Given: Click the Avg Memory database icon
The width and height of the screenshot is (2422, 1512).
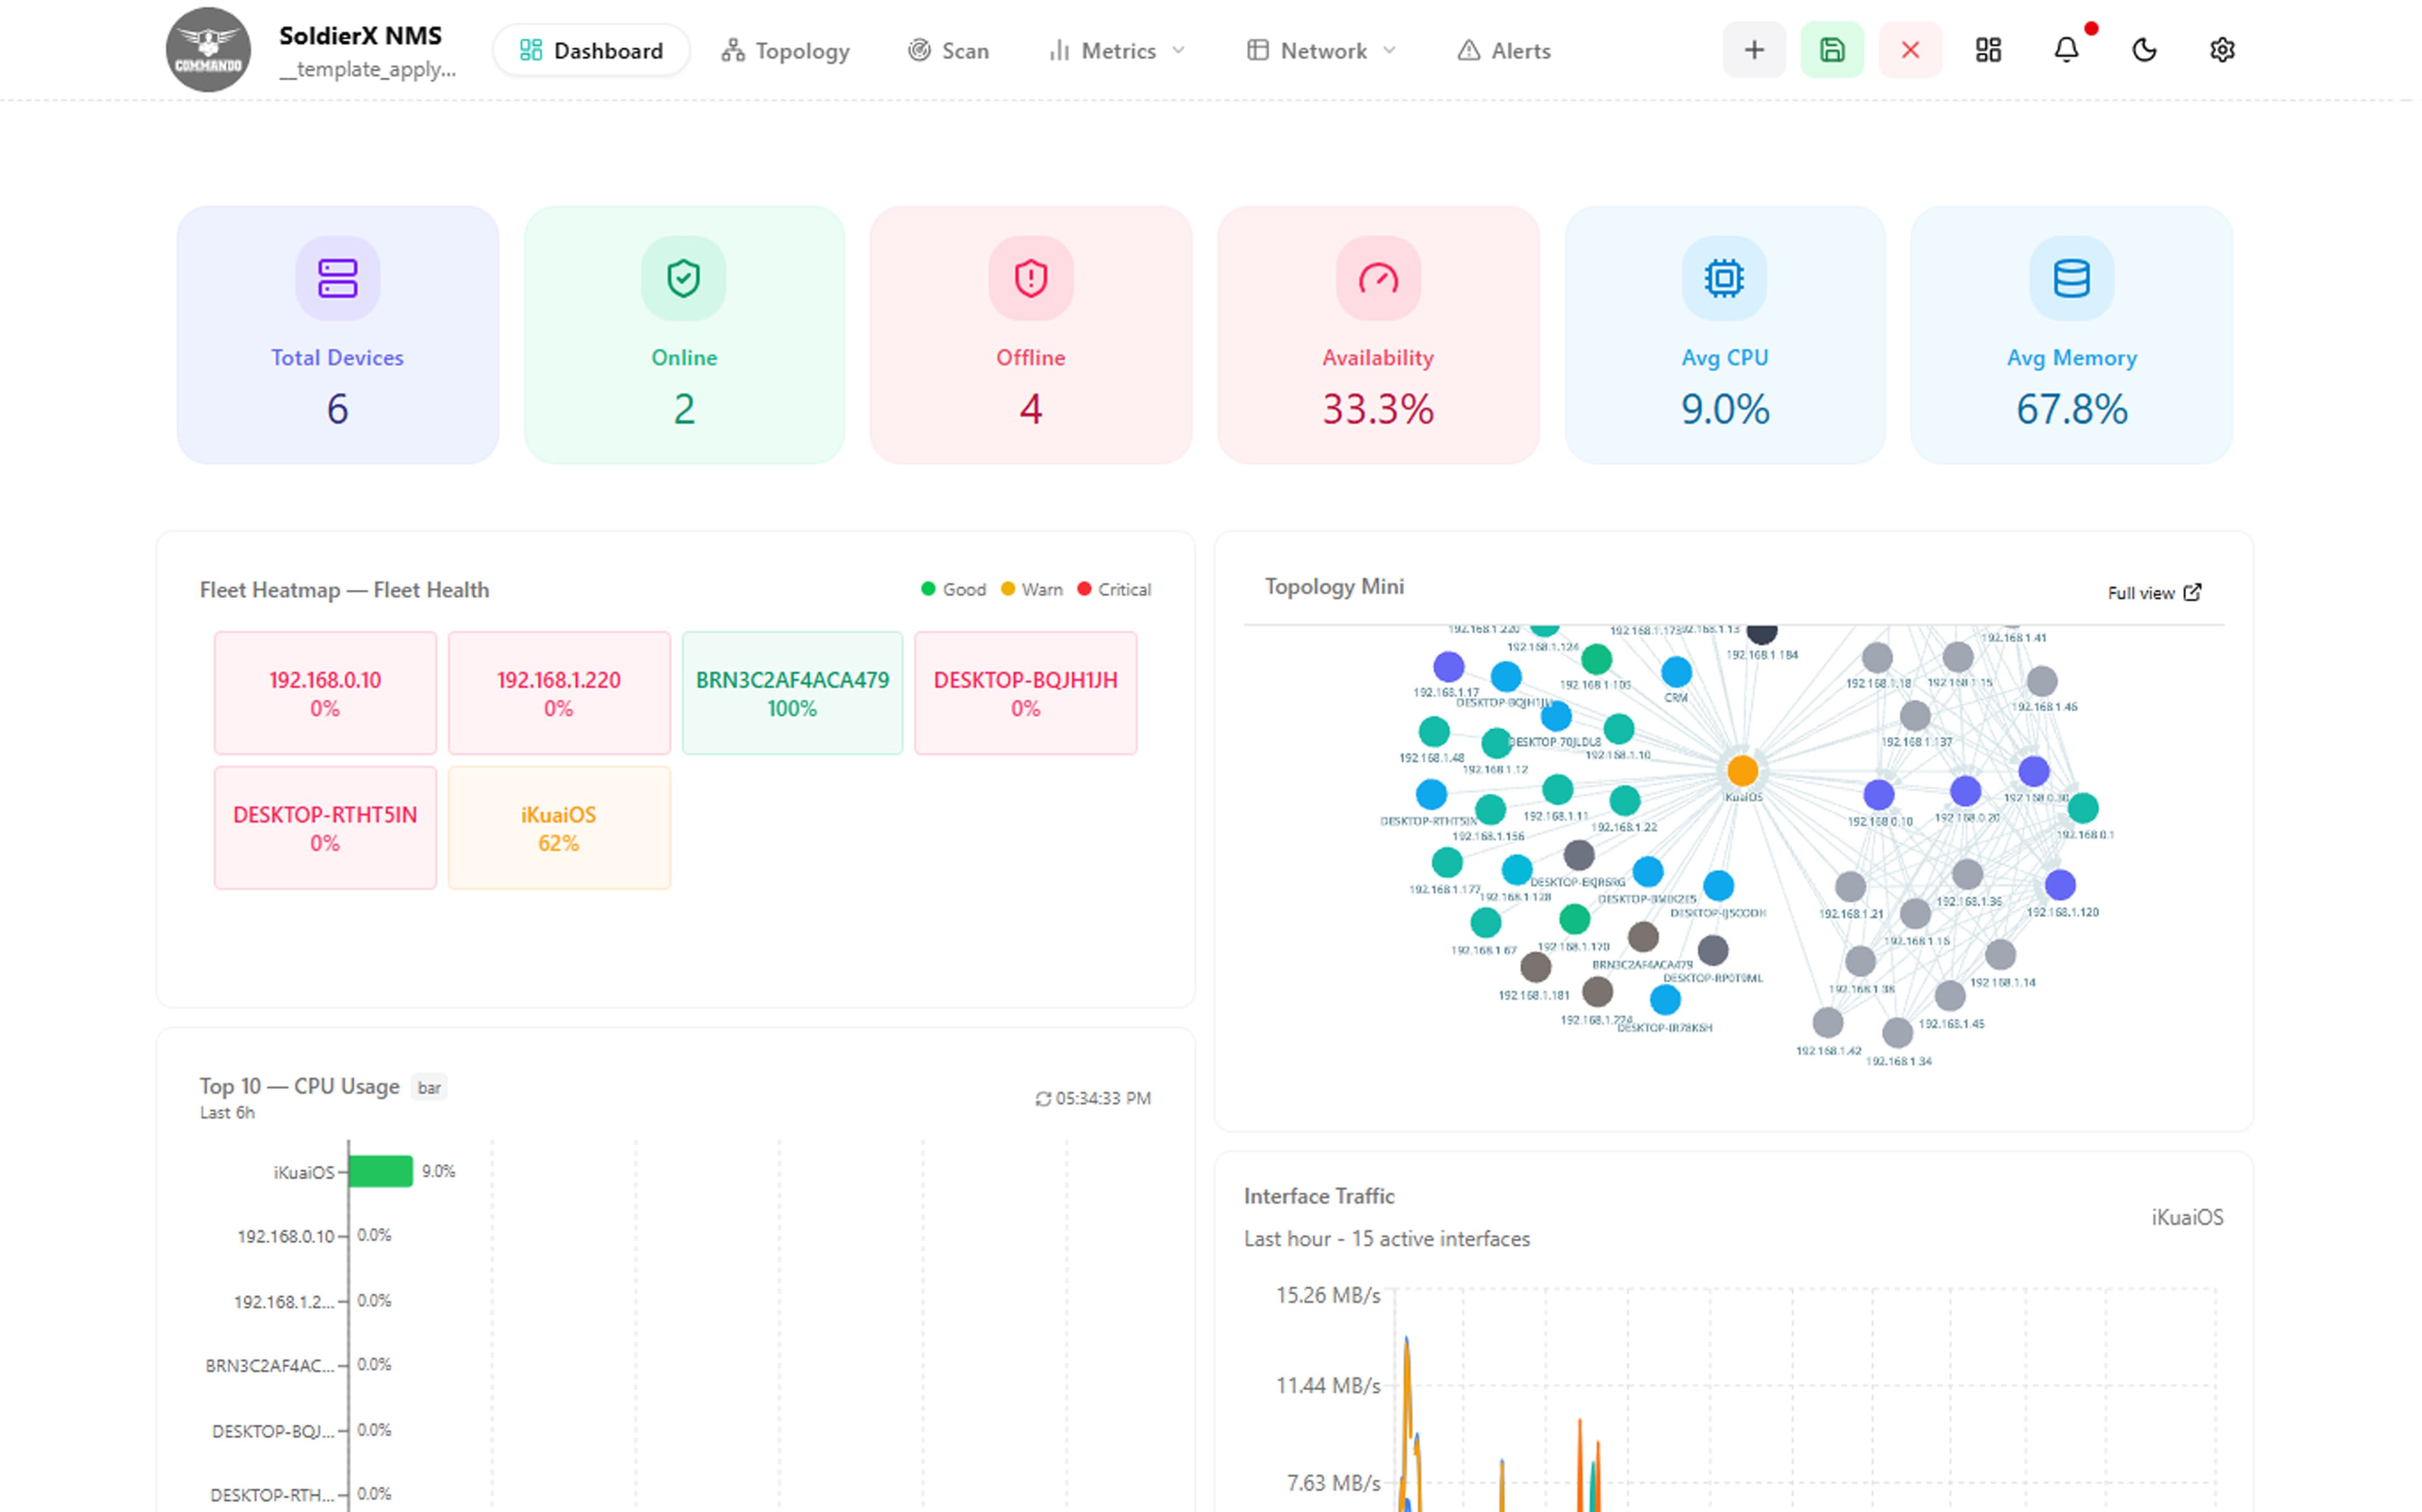Looking at the screenshot, I should (2072, 278).
